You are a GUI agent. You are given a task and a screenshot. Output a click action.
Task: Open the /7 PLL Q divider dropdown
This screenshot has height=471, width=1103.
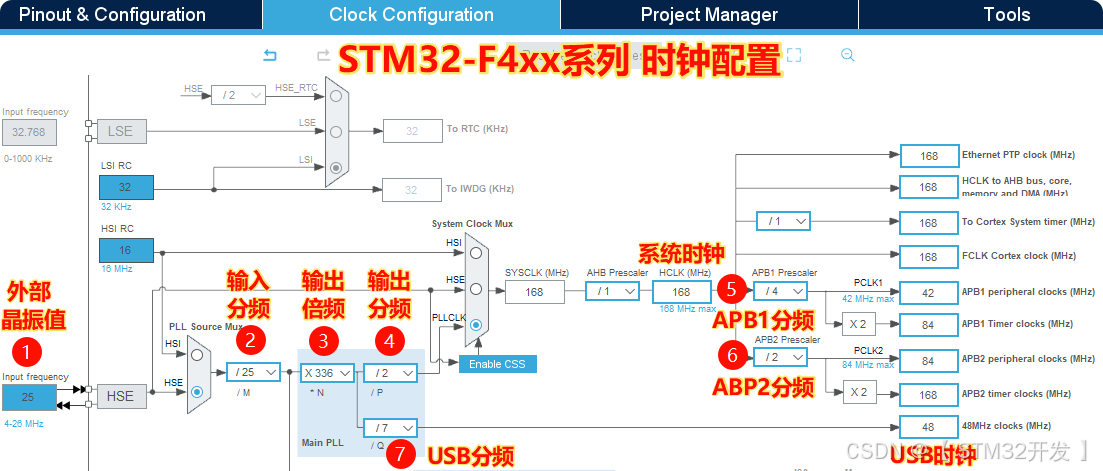pyautogui.click(x=390, y=427)
